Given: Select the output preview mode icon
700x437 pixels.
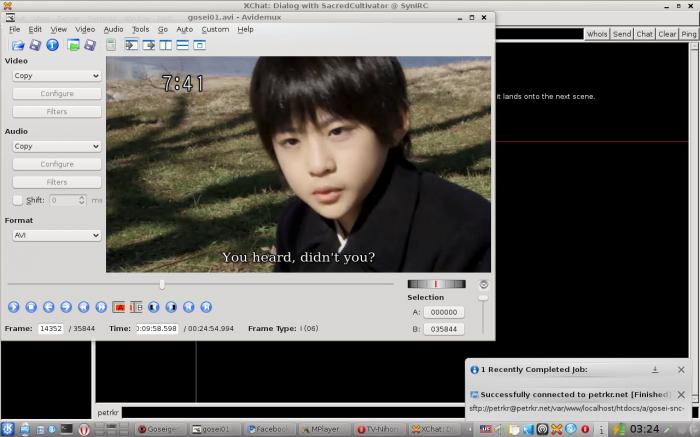Looking at the screenshot, I should tap(148, 45).
